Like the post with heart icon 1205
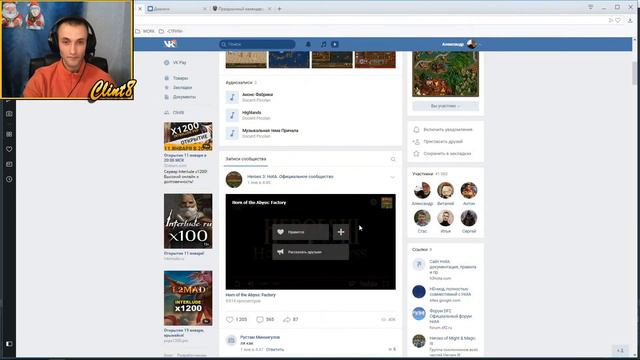This screenshot has width=640, height=360. (236, 320)
